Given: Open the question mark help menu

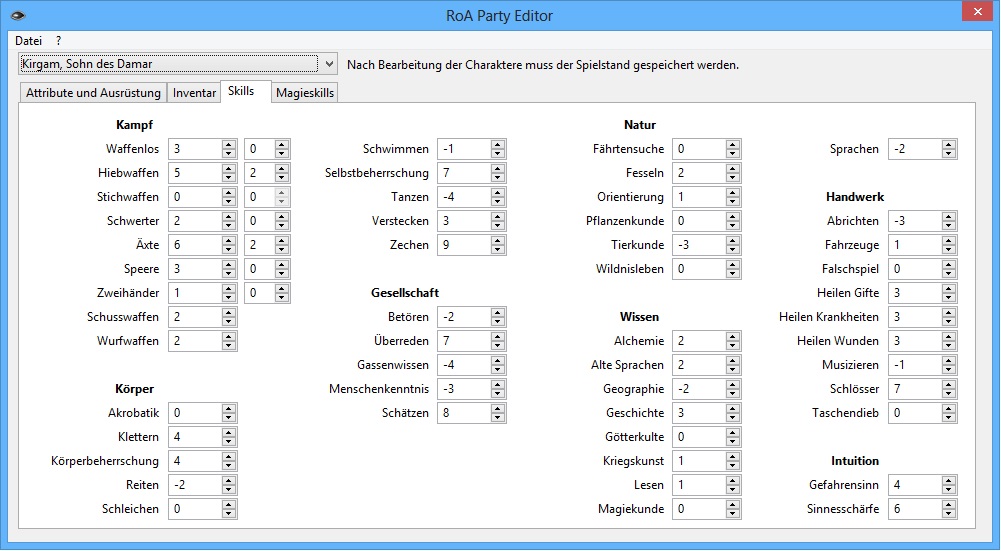Looking at the screenshot, I should [59, 40].
